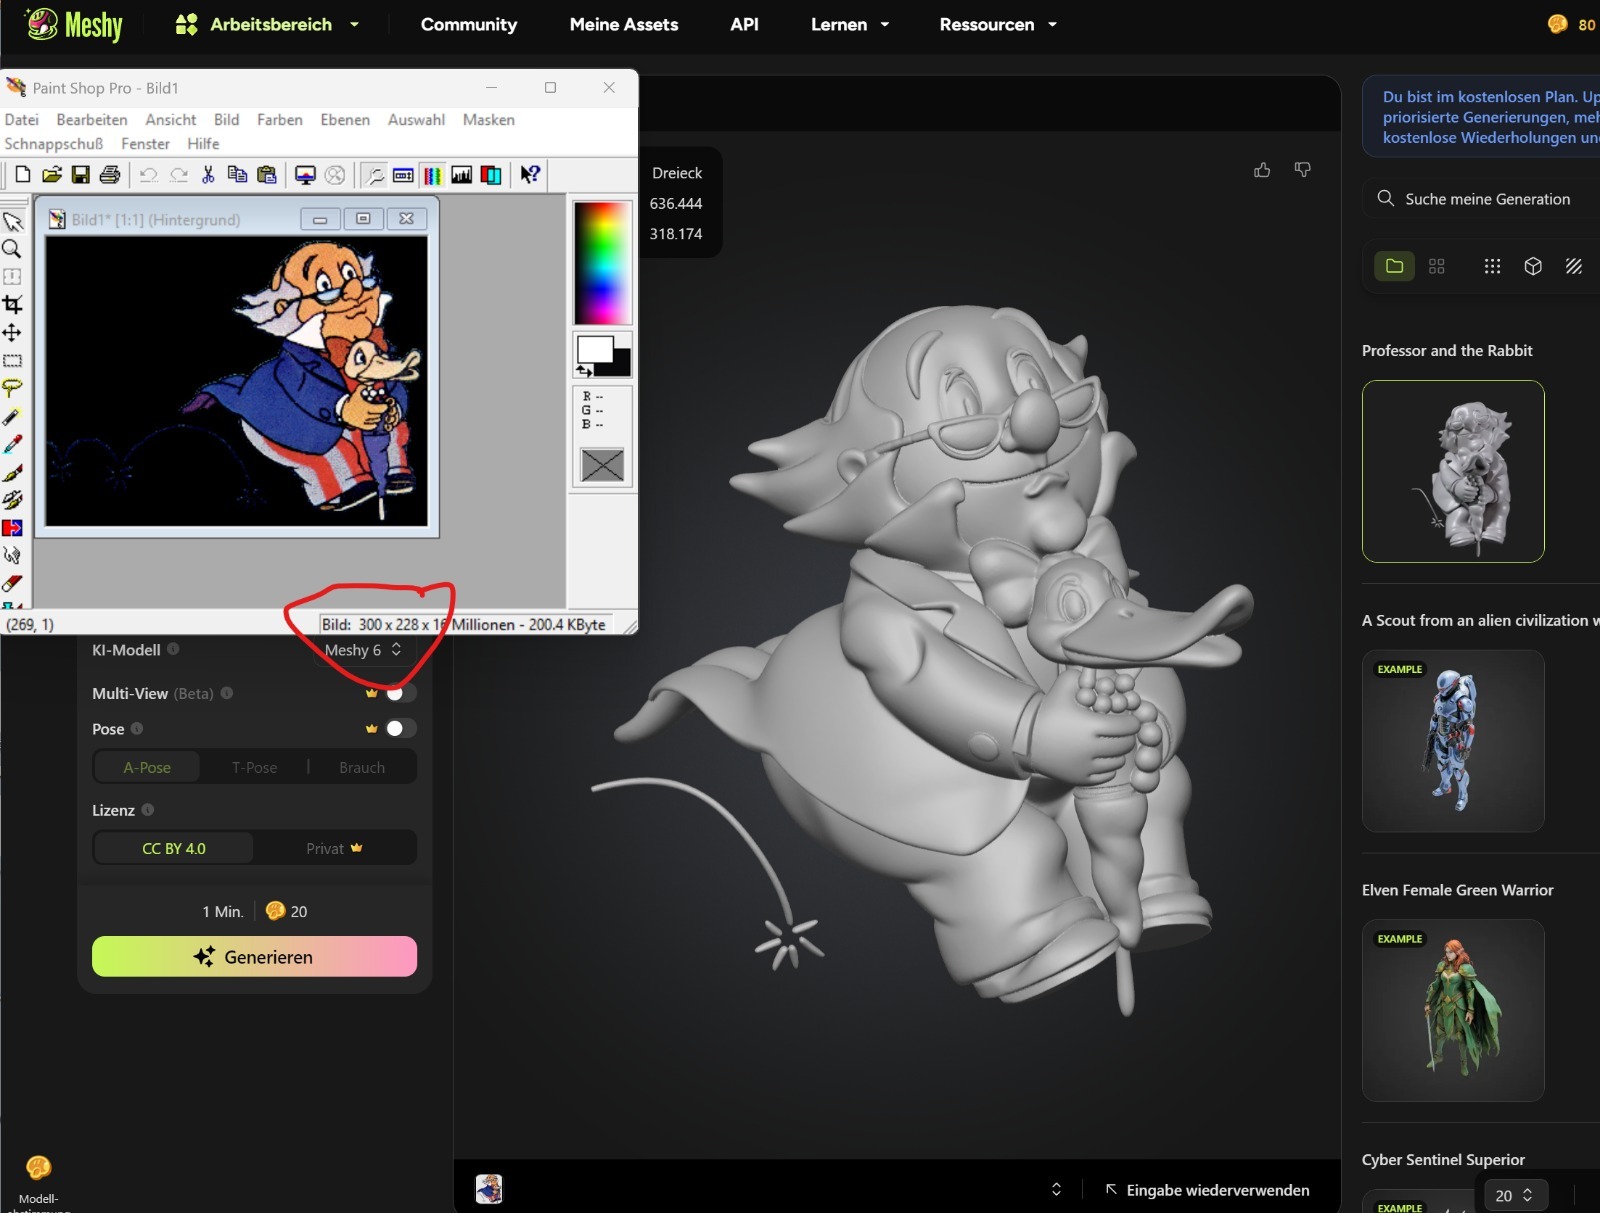The image size is (1600, 1213).
Task: Open the Farben menu
Action: pyautogui.click(x=279, y=119)
